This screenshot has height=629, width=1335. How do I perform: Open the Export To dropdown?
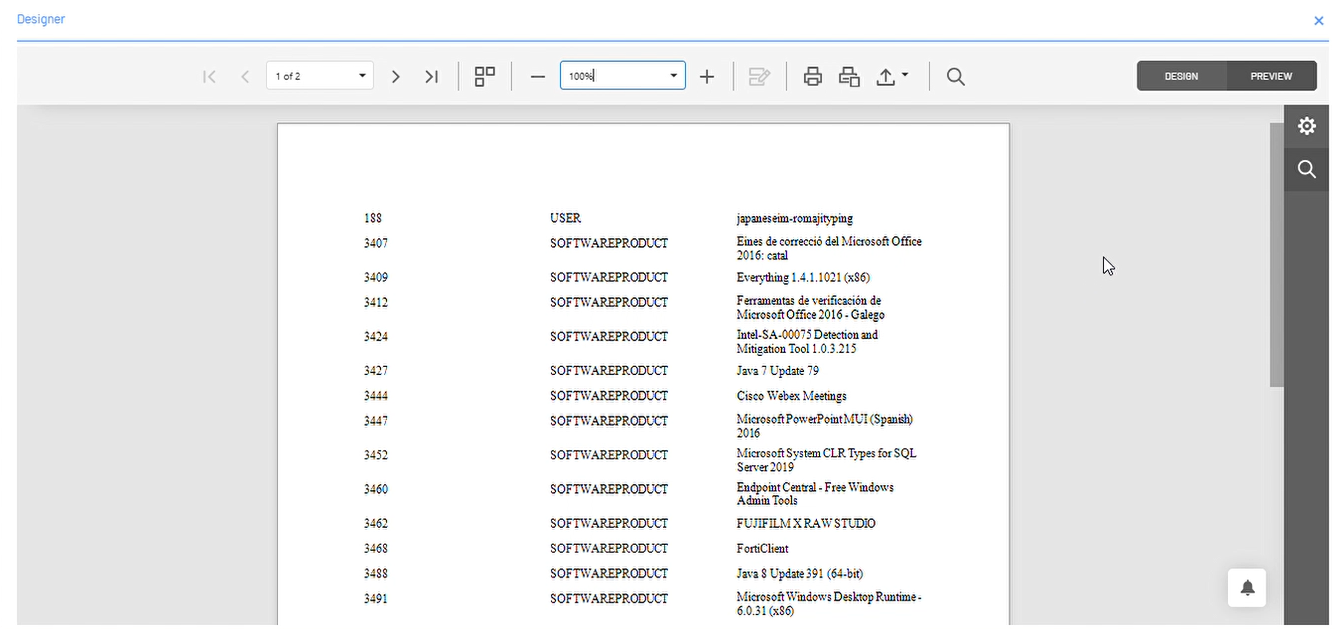(892, 77)
